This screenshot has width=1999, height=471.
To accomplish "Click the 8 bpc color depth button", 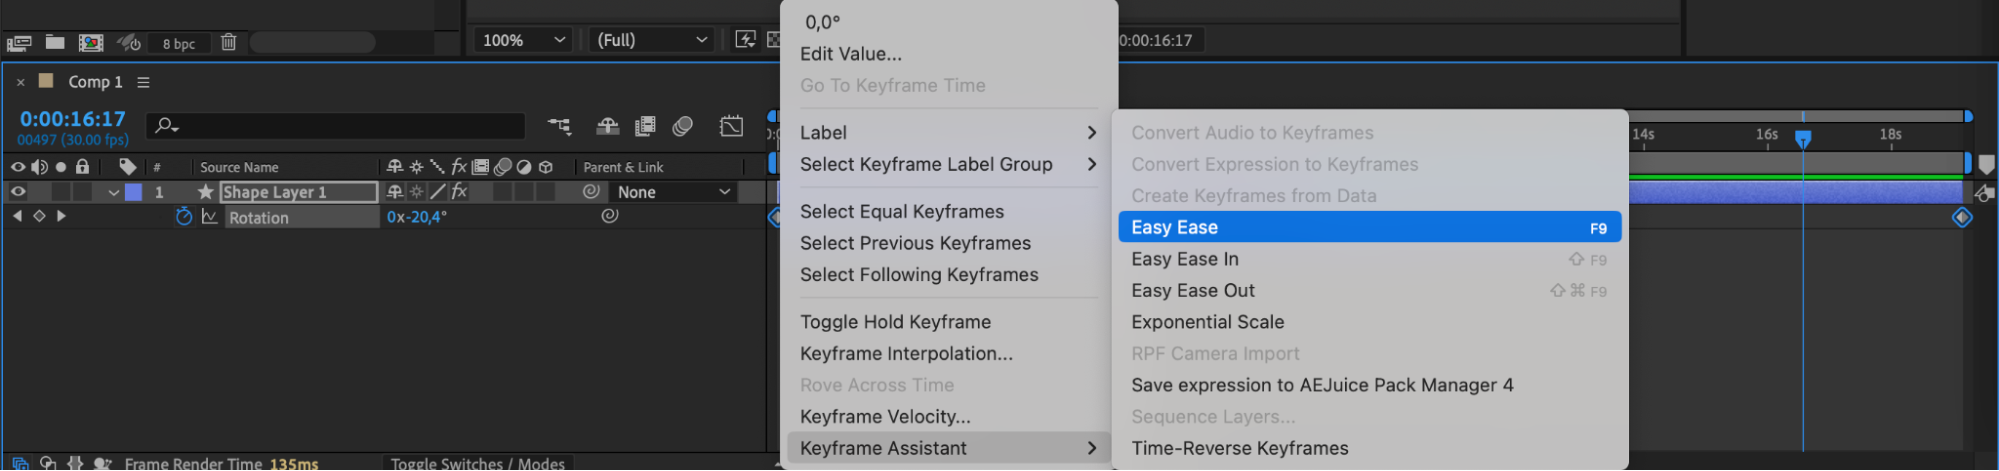I will coord(179,43).
